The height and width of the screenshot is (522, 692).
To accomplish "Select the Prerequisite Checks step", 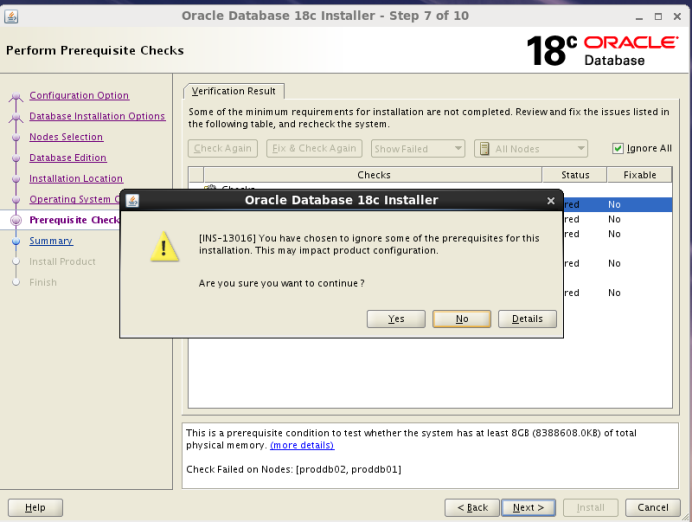I will pyautogui.click(x=74, y=220).
